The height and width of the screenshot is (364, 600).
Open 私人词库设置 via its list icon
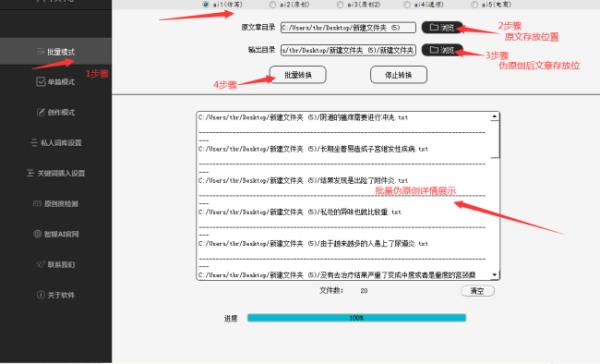pos(34,142)
